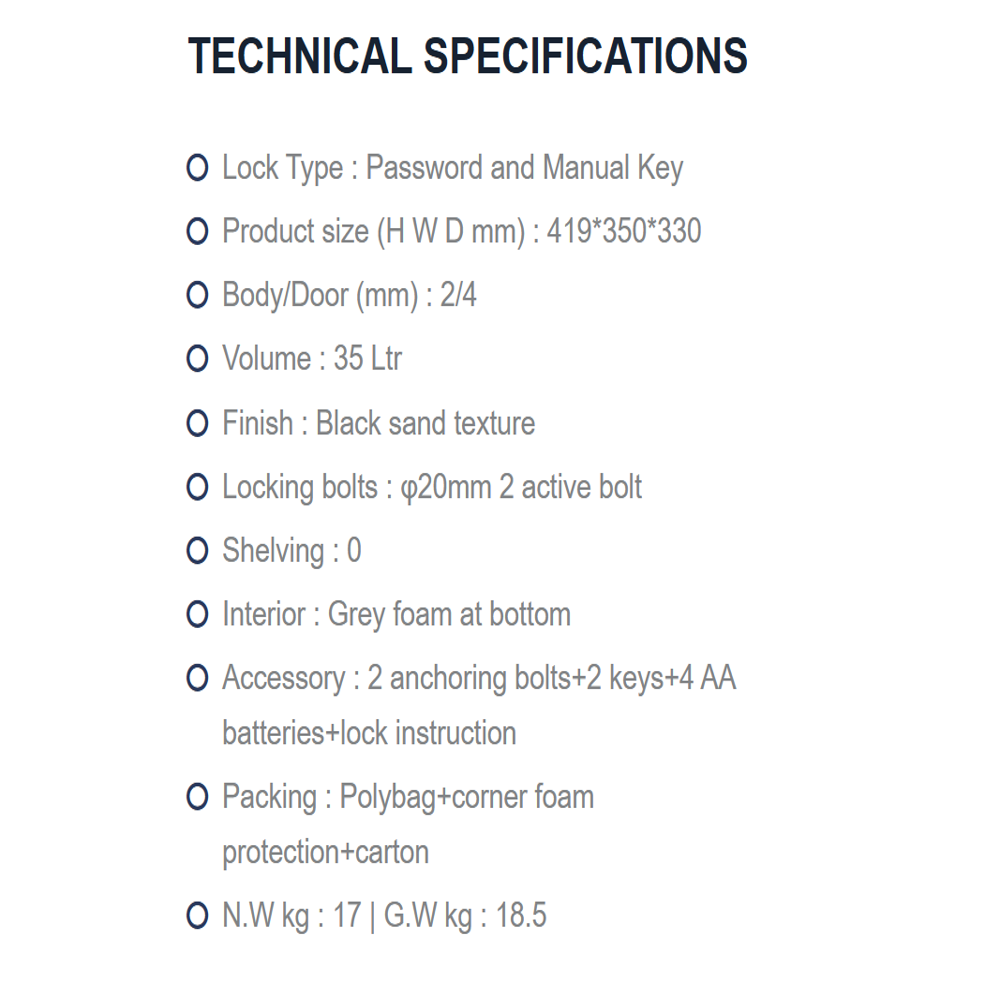
Task: Click the bullet circle beside Interior
Action: click(197, 614)
